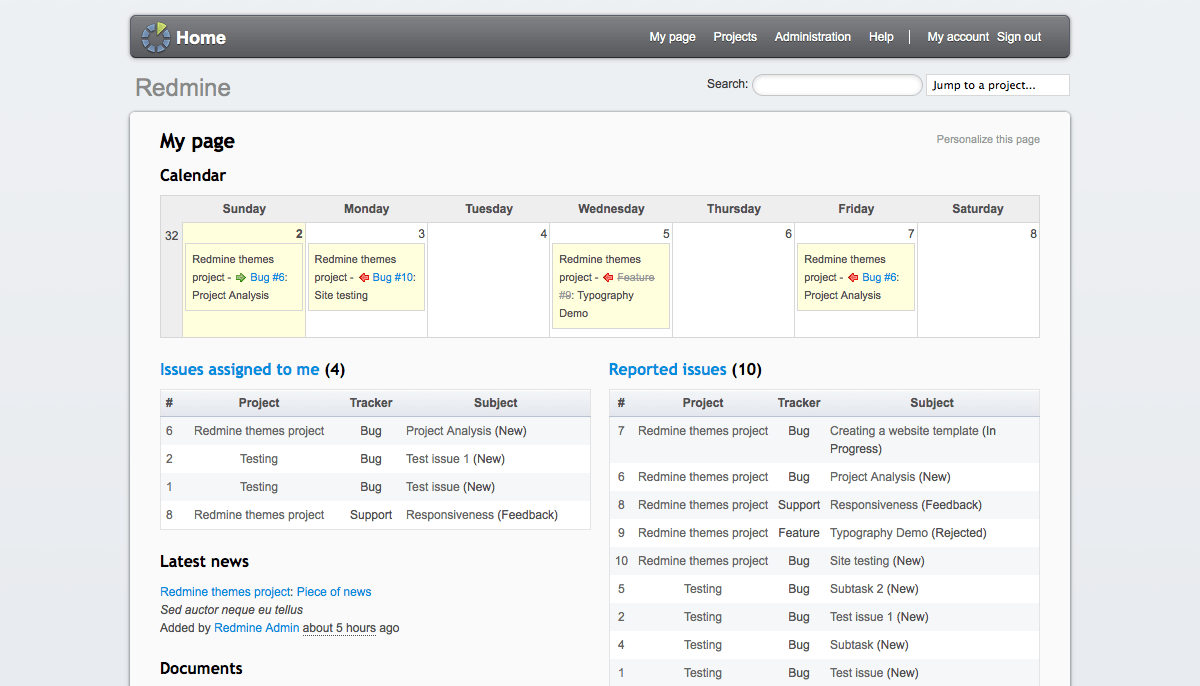Click Typography Demo (Rejected) subject

[x=908, y=533]
